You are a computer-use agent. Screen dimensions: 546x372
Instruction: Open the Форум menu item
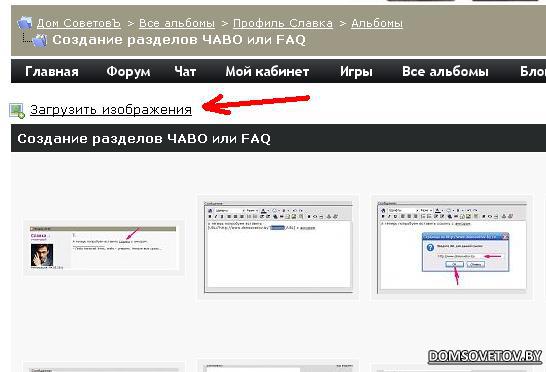(x=128, y=71)
